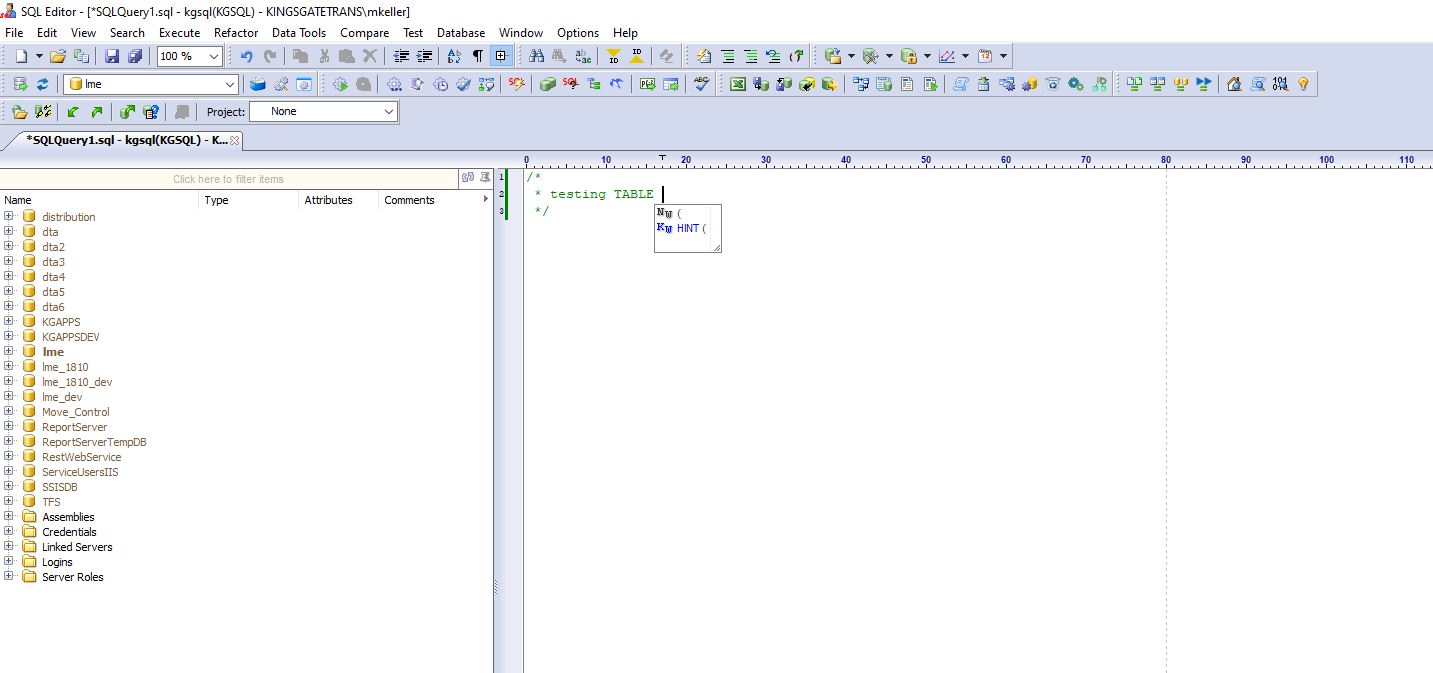The width and height of the screenshot is (1433, 673).
Task: Open the Execute menu
Action: [x=179, y=32]
